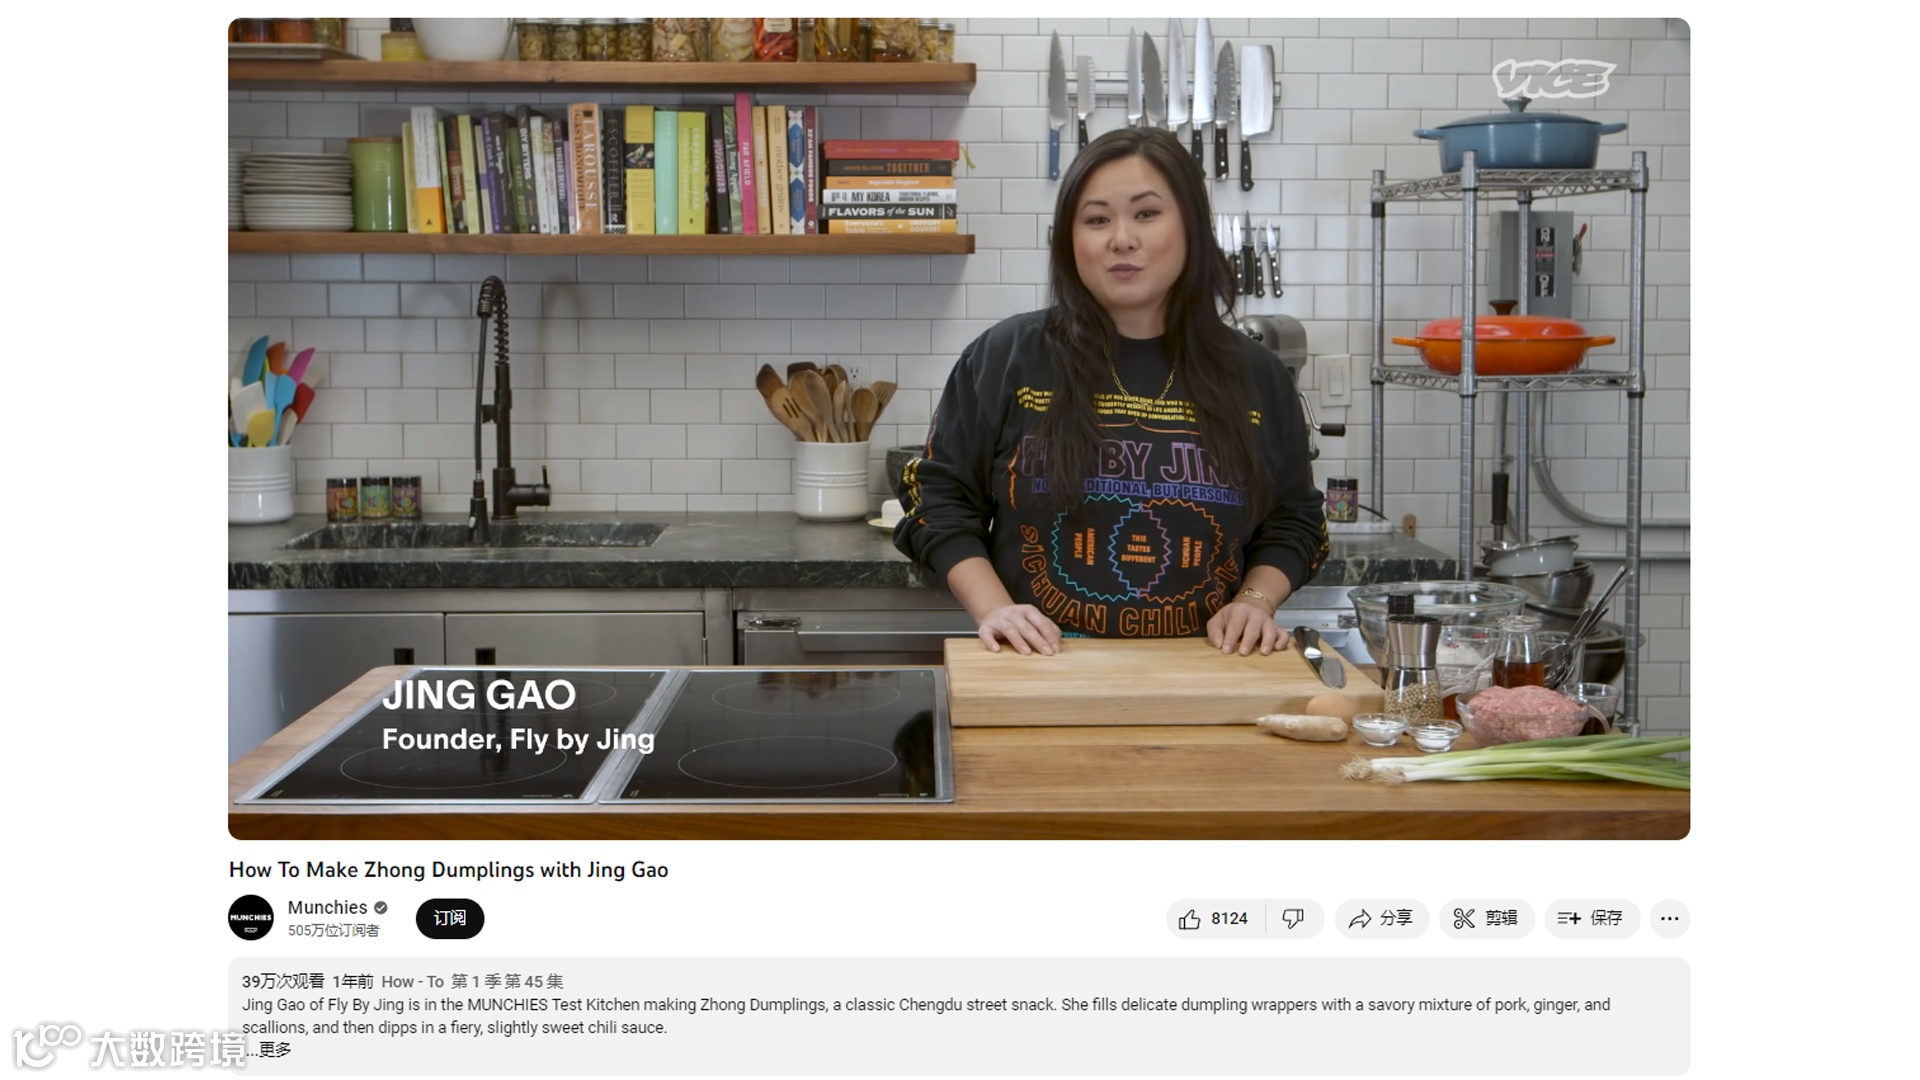Click the 剪辑 clip label
1920x1080 pixels.
click(x=1501, y=919)
